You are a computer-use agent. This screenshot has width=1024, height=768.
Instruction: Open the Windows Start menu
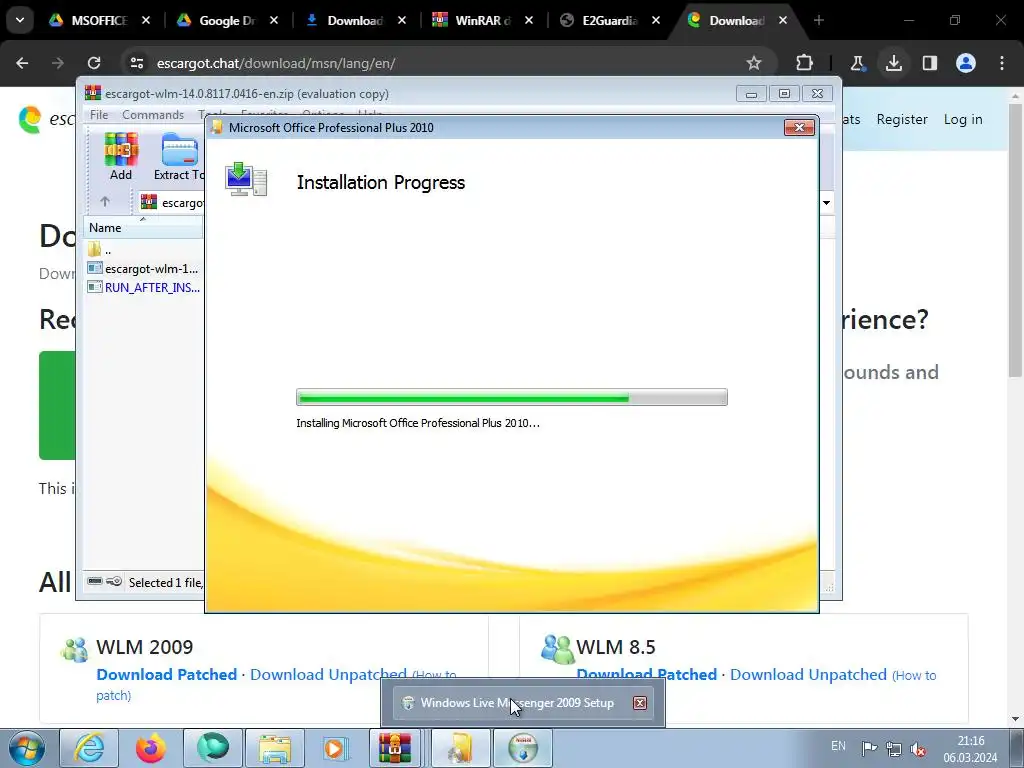(x=26, y=748)
